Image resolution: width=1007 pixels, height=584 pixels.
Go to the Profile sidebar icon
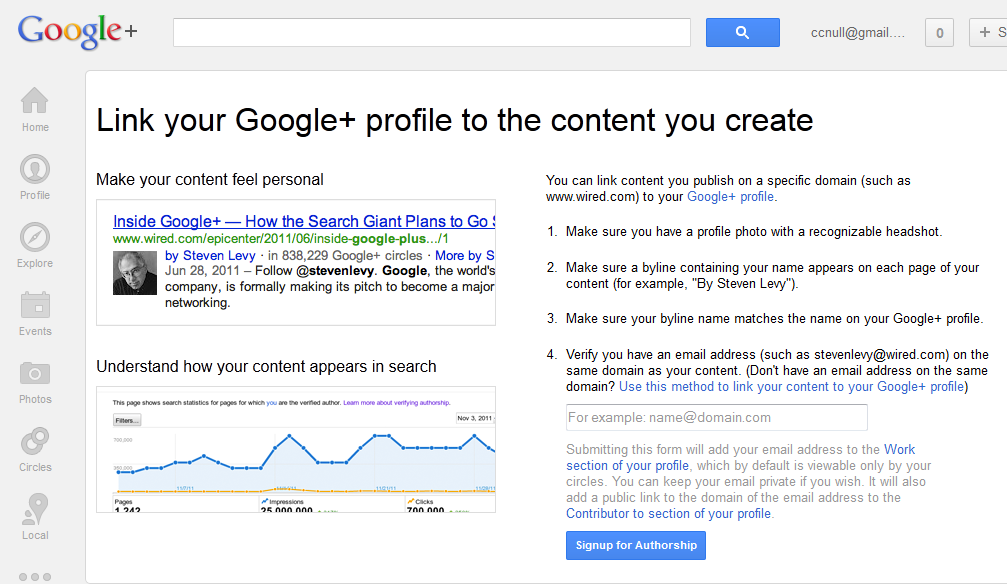point(35,177)
